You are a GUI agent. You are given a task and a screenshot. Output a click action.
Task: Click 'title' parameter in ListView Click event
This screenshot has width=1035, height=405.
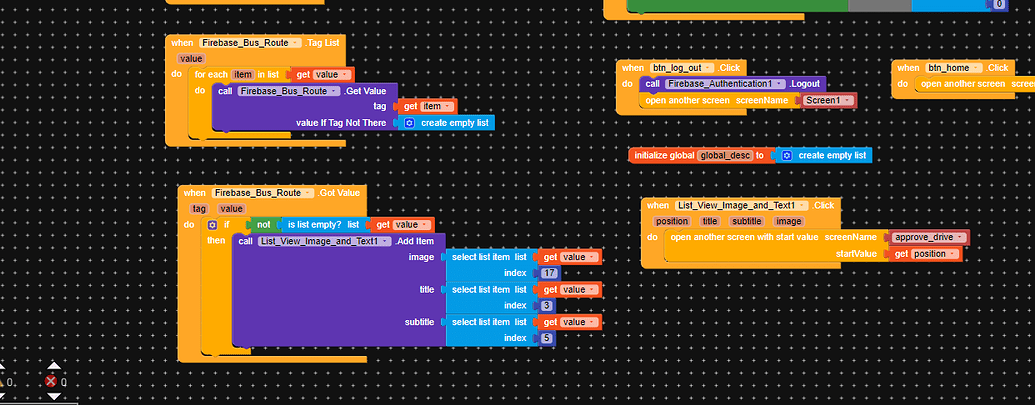(710, 222)
